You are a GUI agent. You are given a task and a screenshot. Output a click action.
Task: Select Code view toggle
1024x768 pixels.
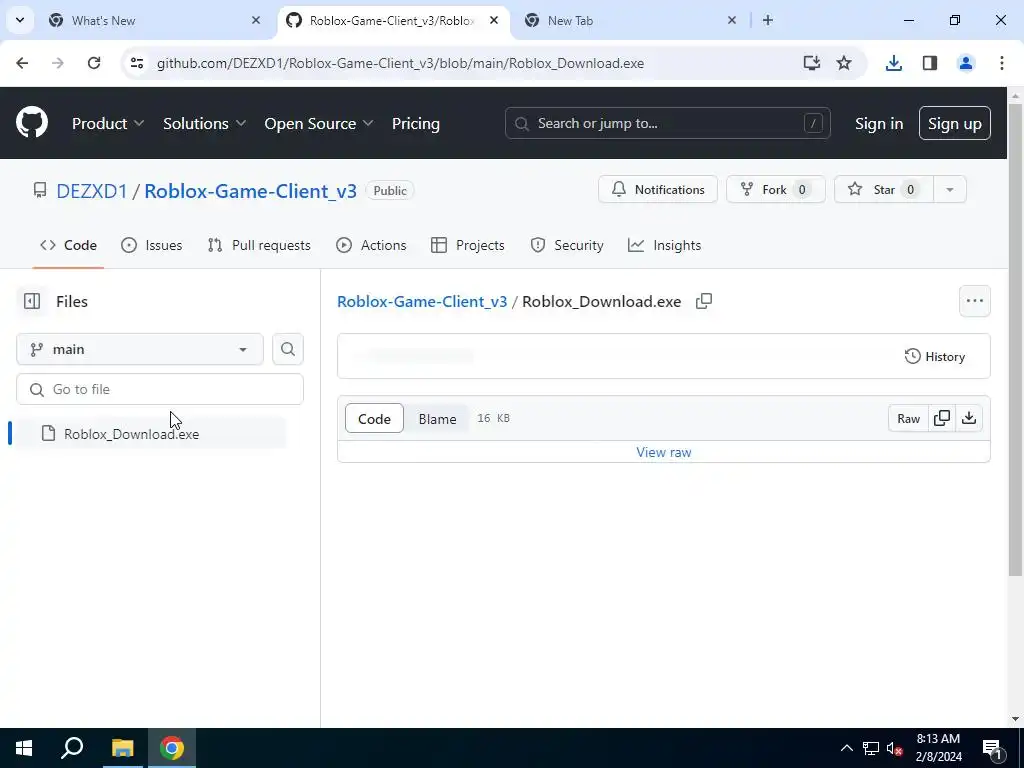tap(374, 419)
